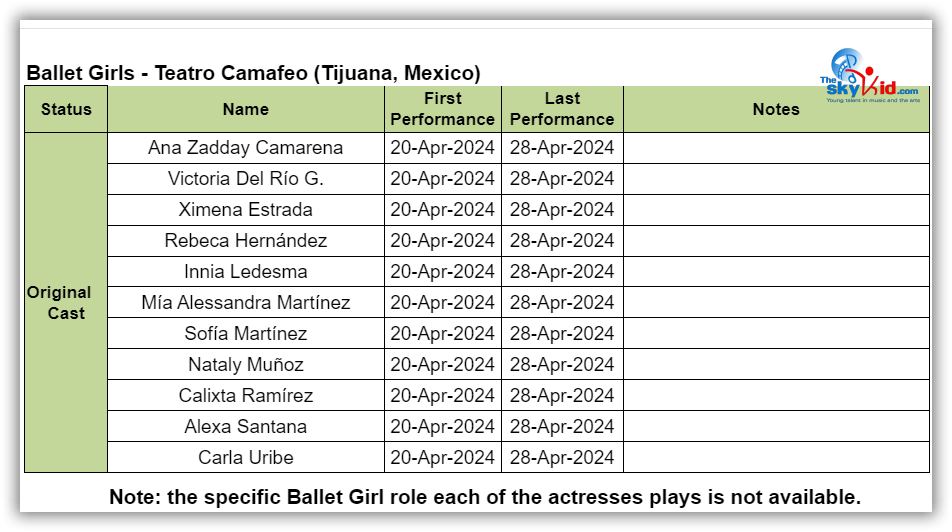Click the Nataly Muñoz name cell
Screen dimensions: 952x532
(x=246, y=364)
